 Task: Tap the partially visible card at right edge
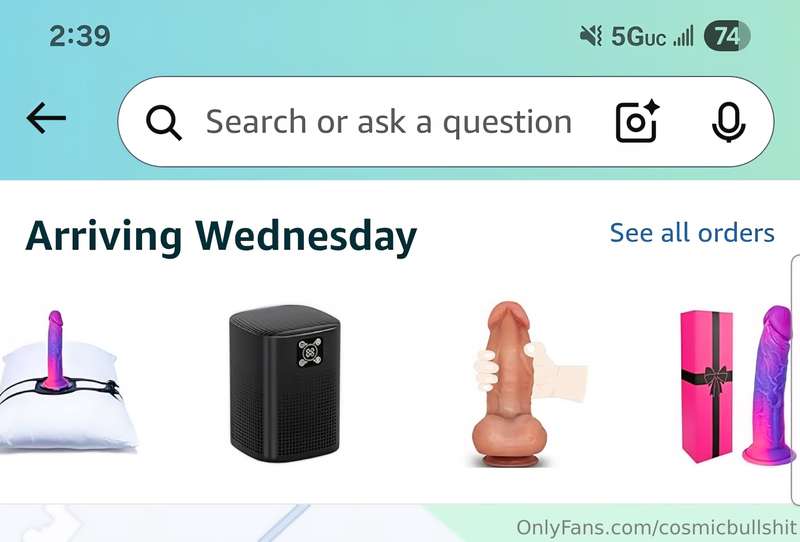[795, 380]
